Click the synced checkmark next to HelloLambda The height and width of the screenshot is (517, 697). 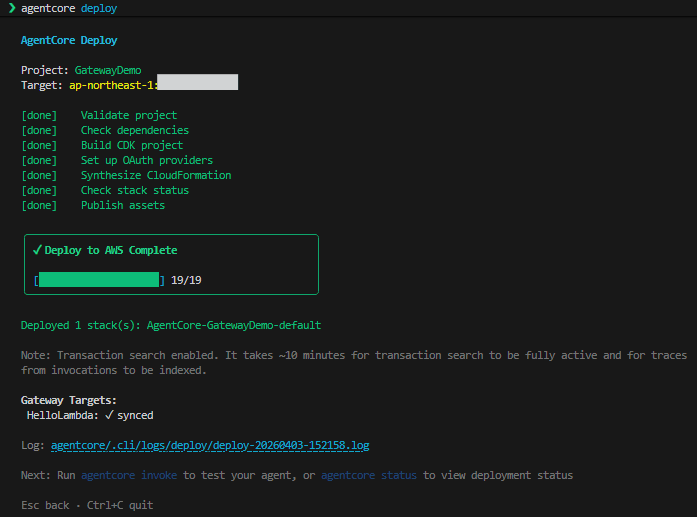pyautogui.click(x=110, y=415)
